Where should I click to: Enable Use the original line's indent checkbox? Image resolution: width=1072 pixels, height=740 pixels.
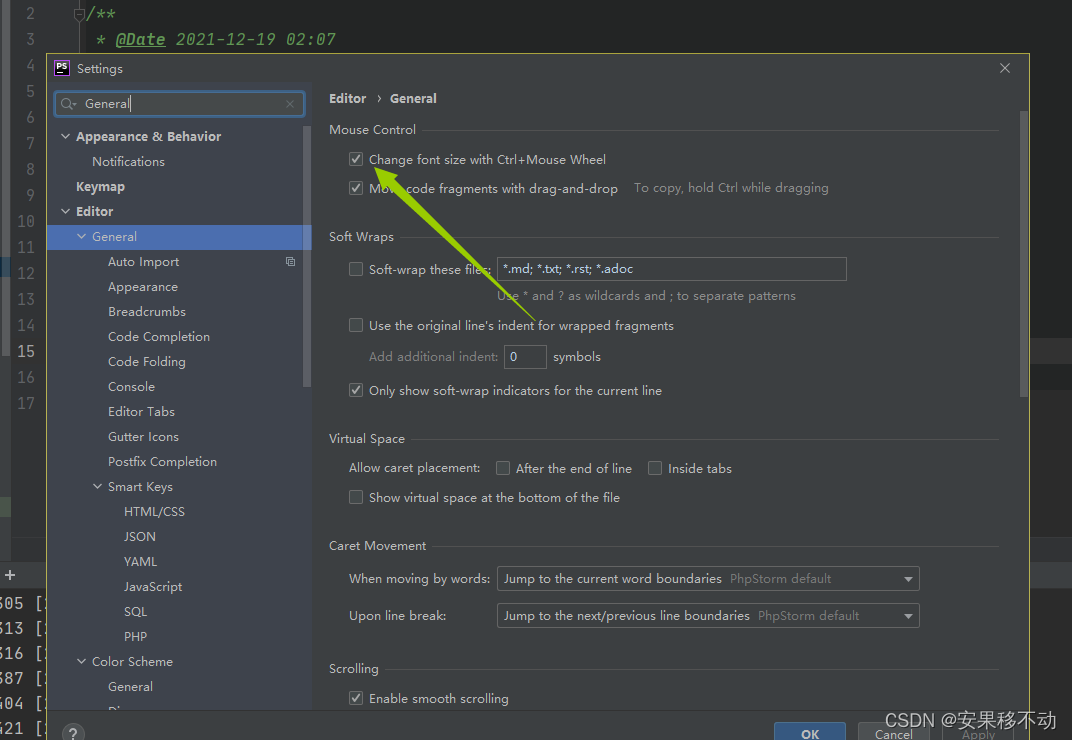click(356, 326)
